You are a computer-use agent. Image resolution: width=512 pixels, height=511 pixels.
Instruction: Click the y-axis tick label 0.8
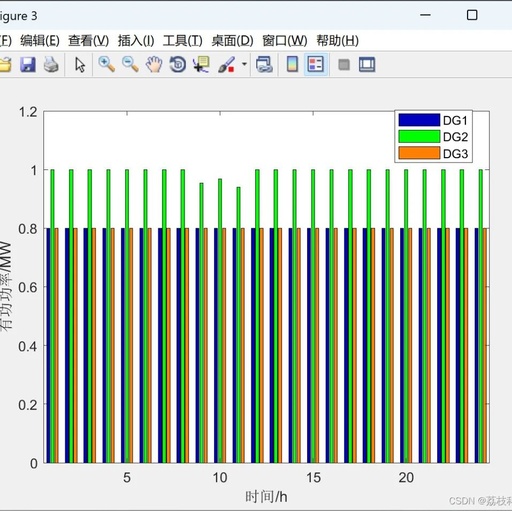(28, 229)
